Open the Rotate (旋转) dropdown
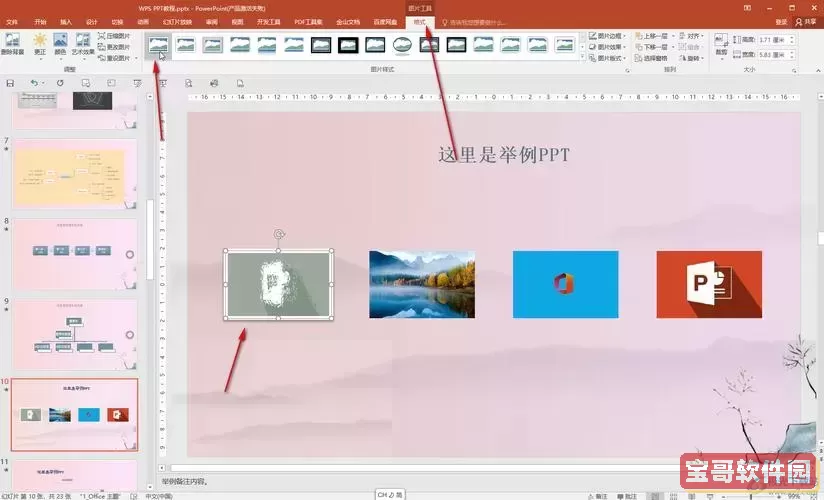The width and height of the screenshot is (824, 500). tap(691, 58)
